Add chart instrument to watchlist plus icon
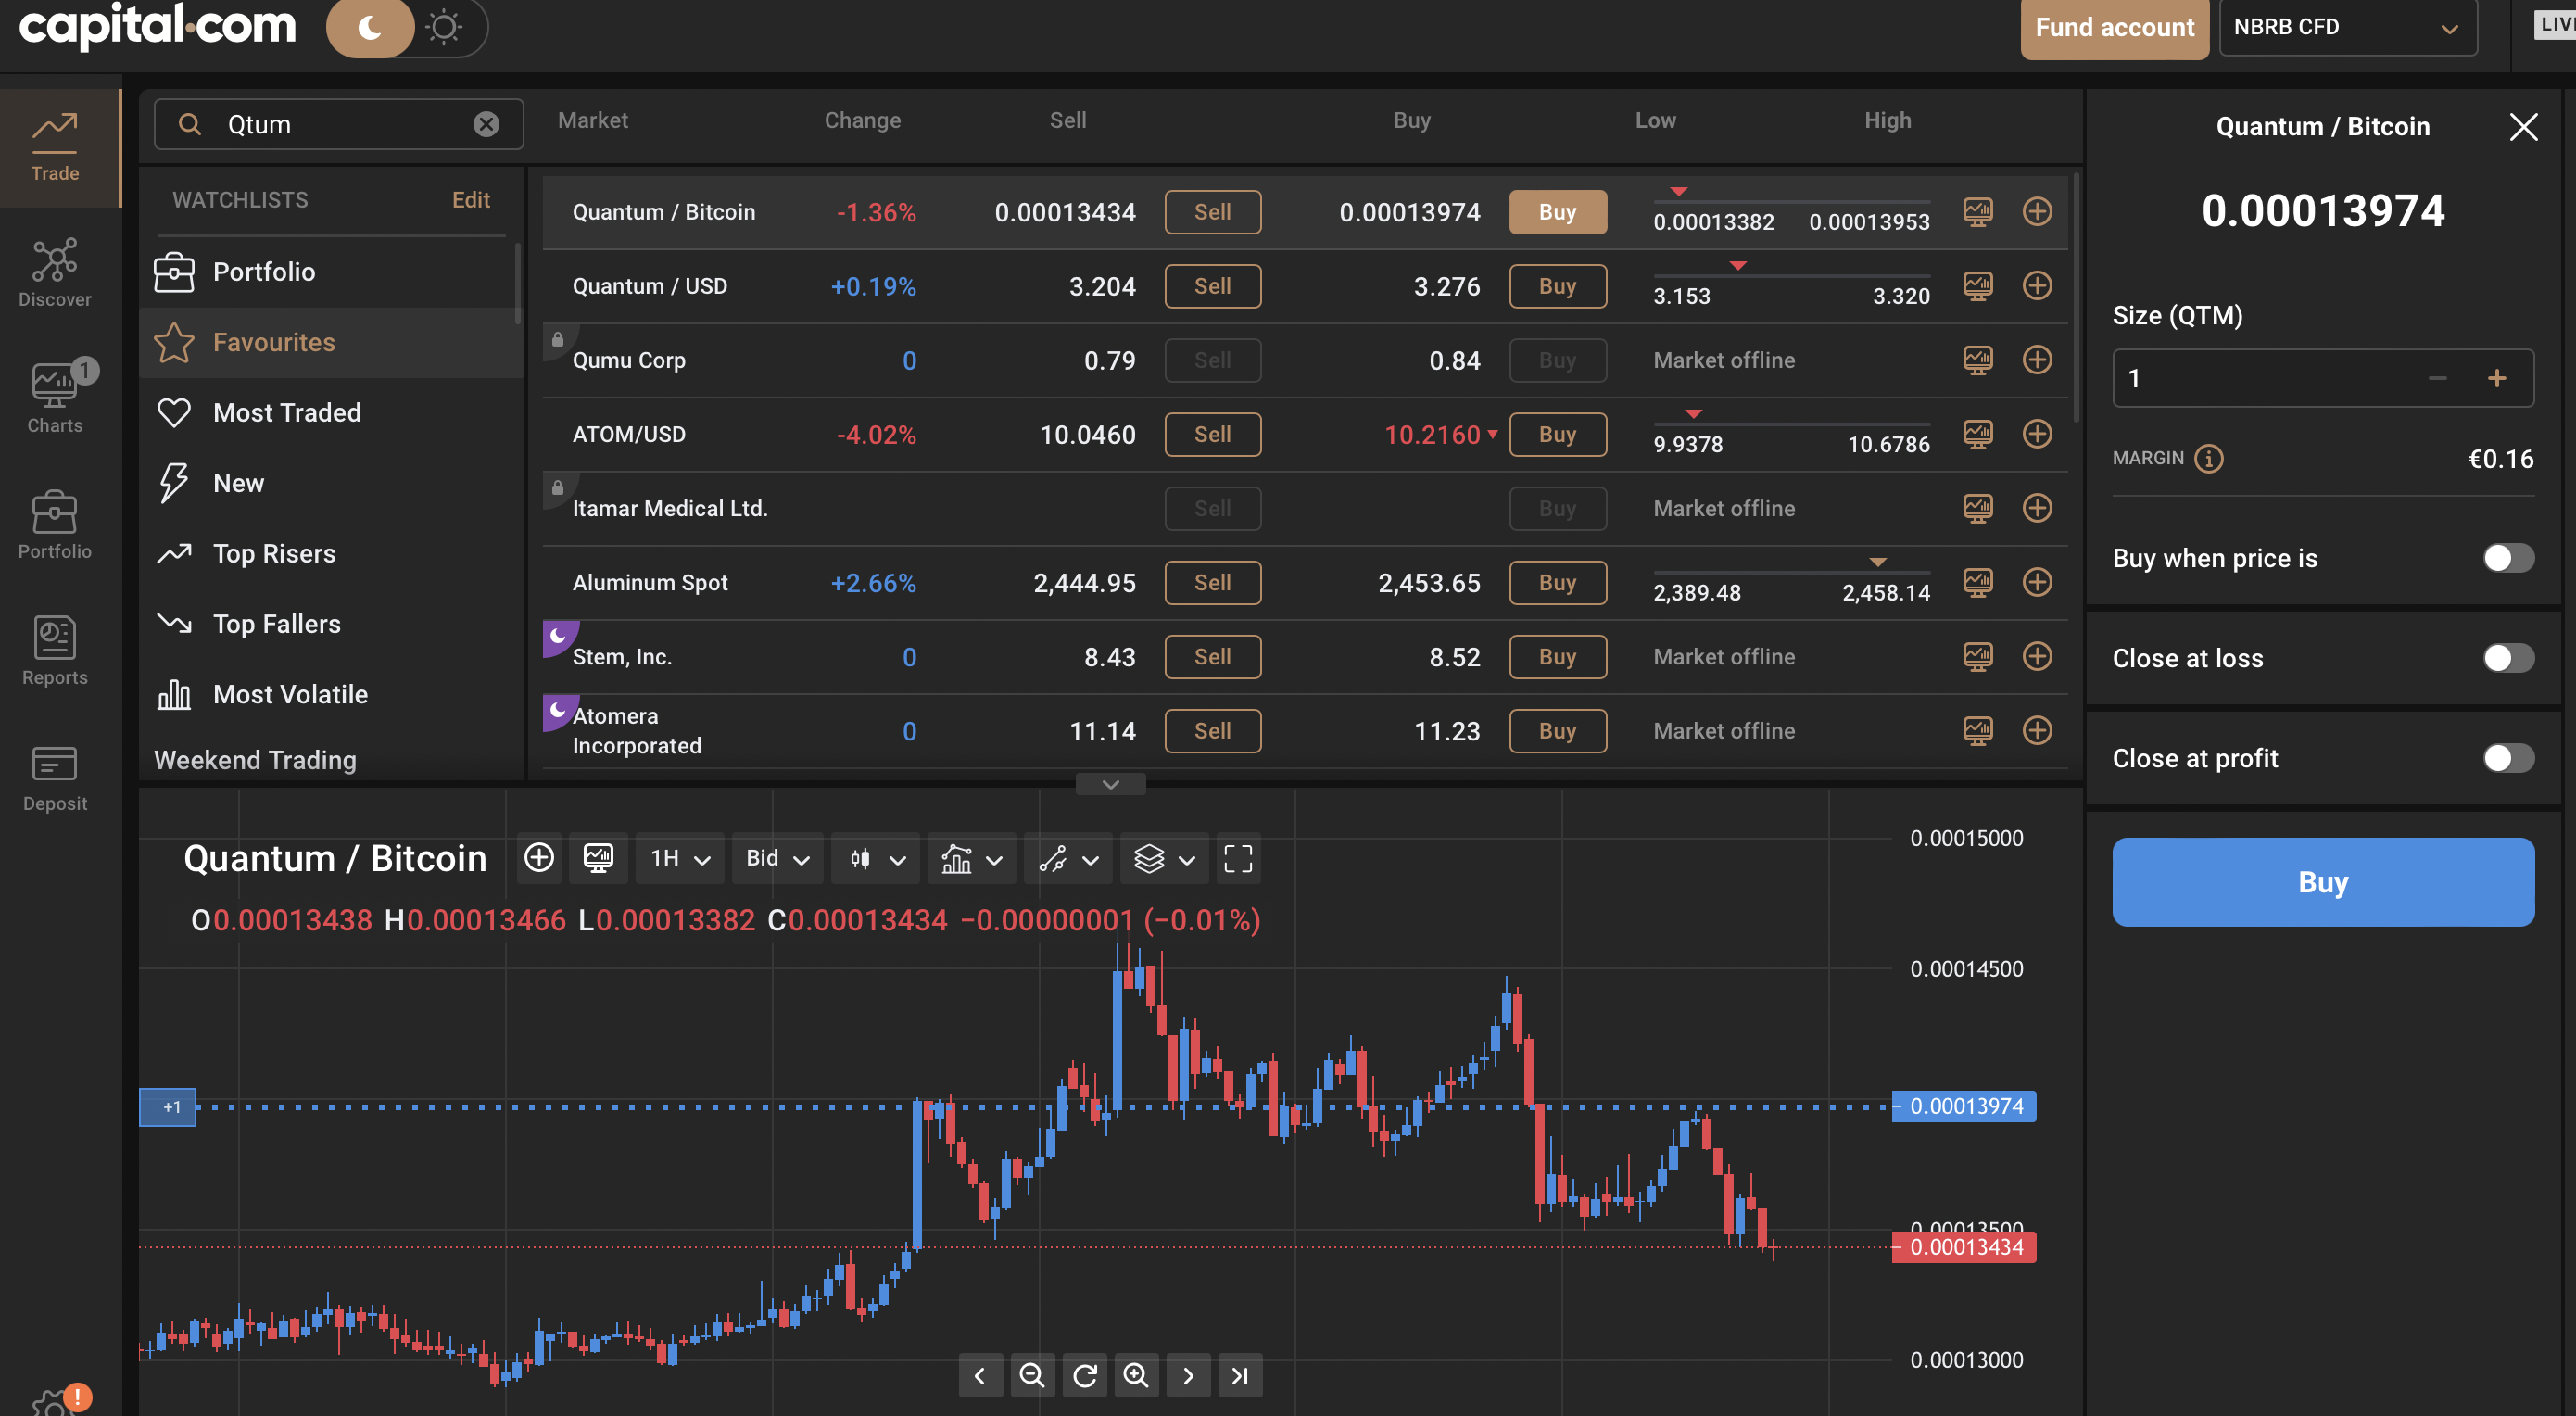Image resolution: width=2576 pixels, height=1416 pixels. click(539, 858)
